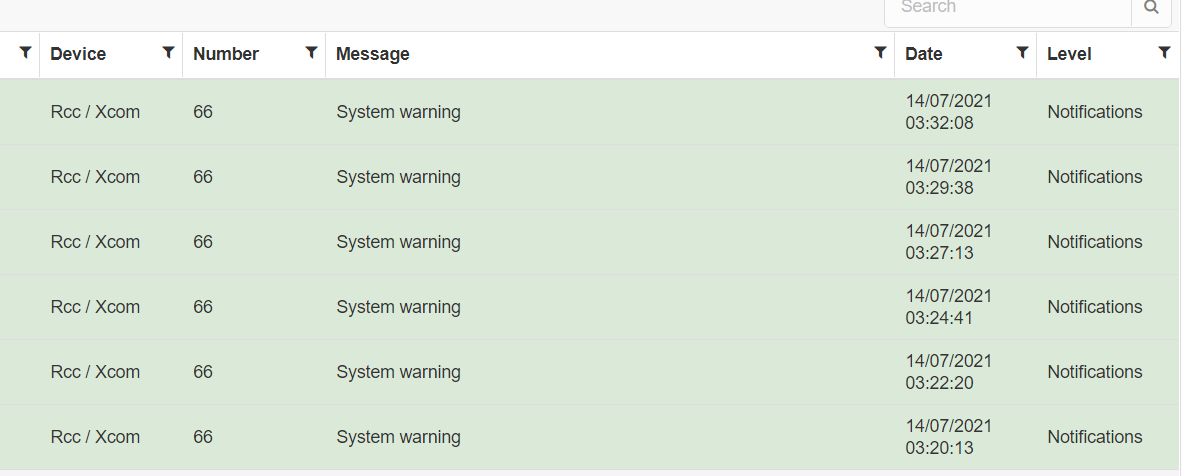
Task: Open the Date column filter icon
Action: [x=1022, y=52]
